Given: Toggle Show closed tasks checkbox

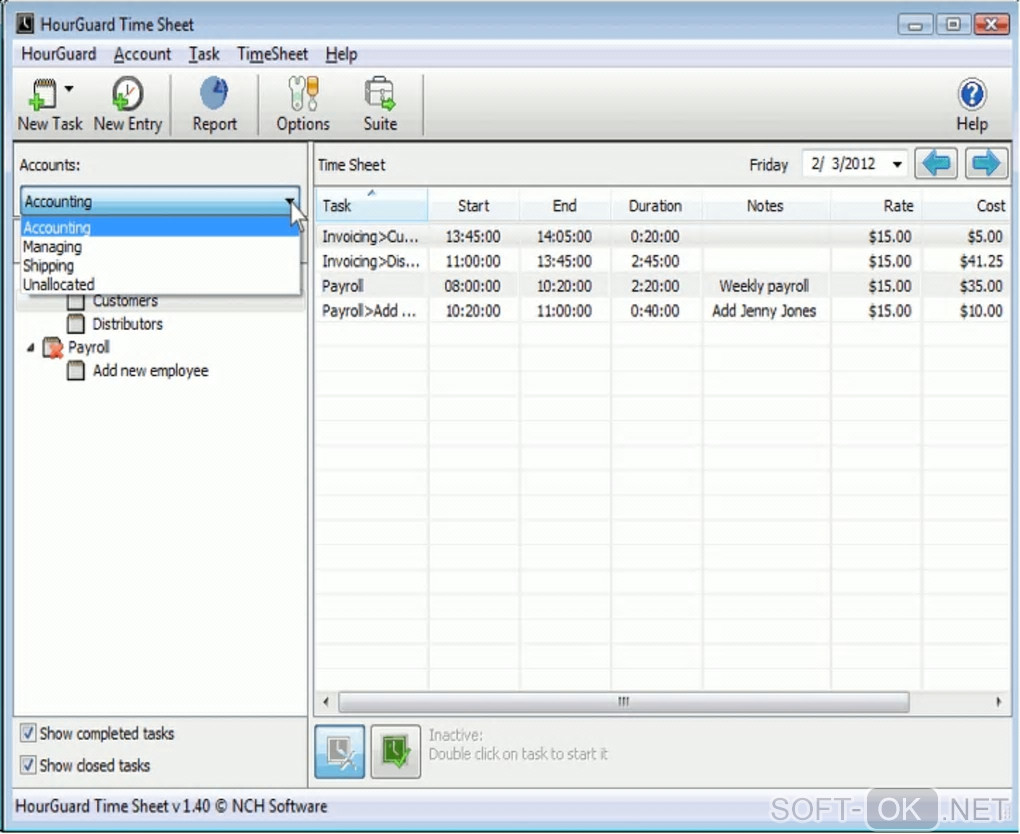Looking at the screenshot, I should coord(27,764).
